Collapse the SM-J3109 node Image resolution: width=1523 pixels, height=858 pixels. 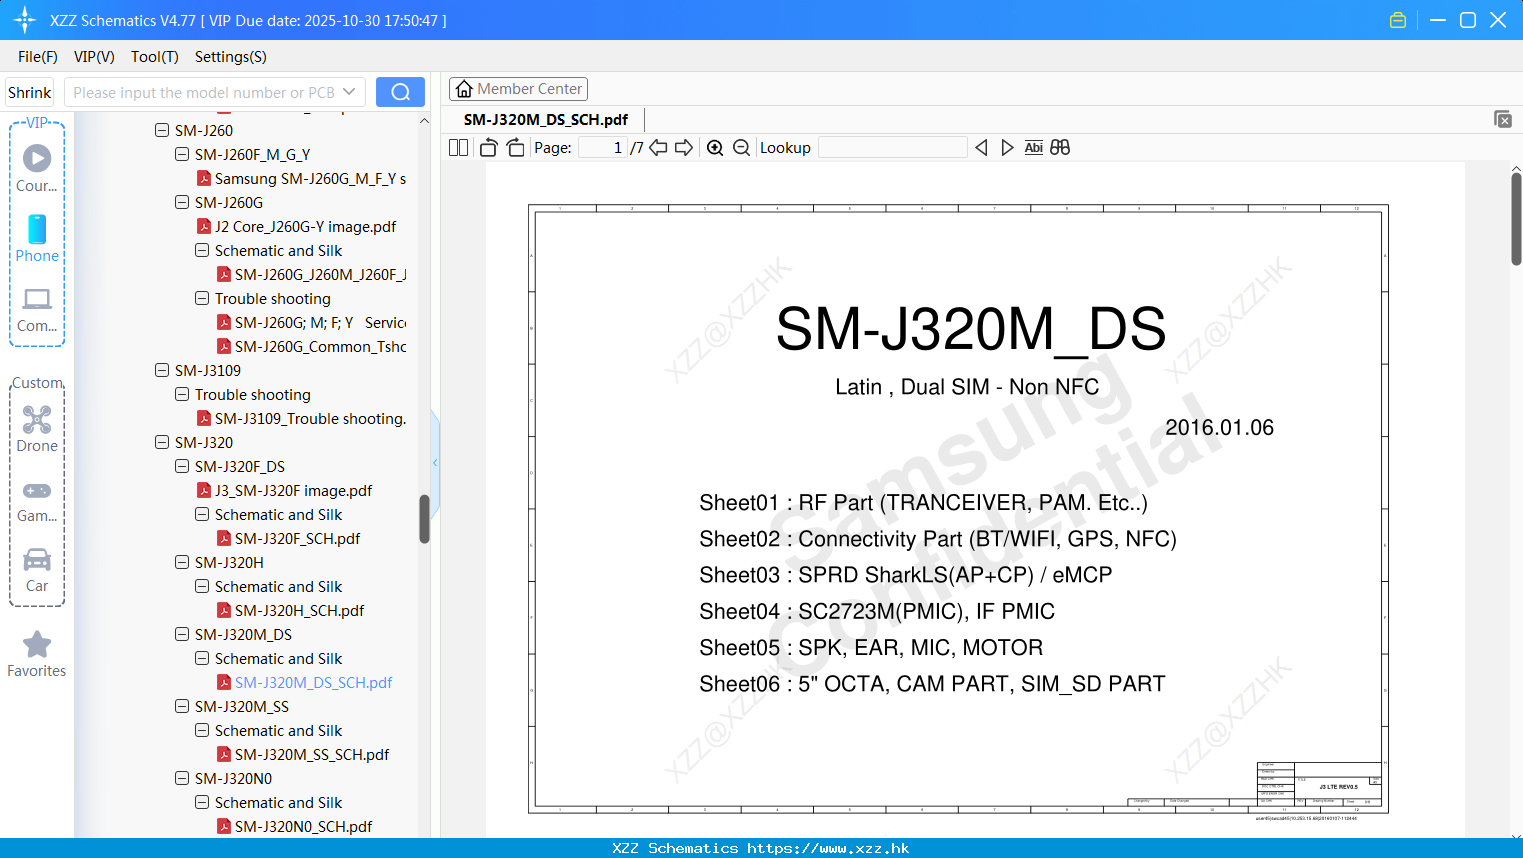click(x=162, y=370)
